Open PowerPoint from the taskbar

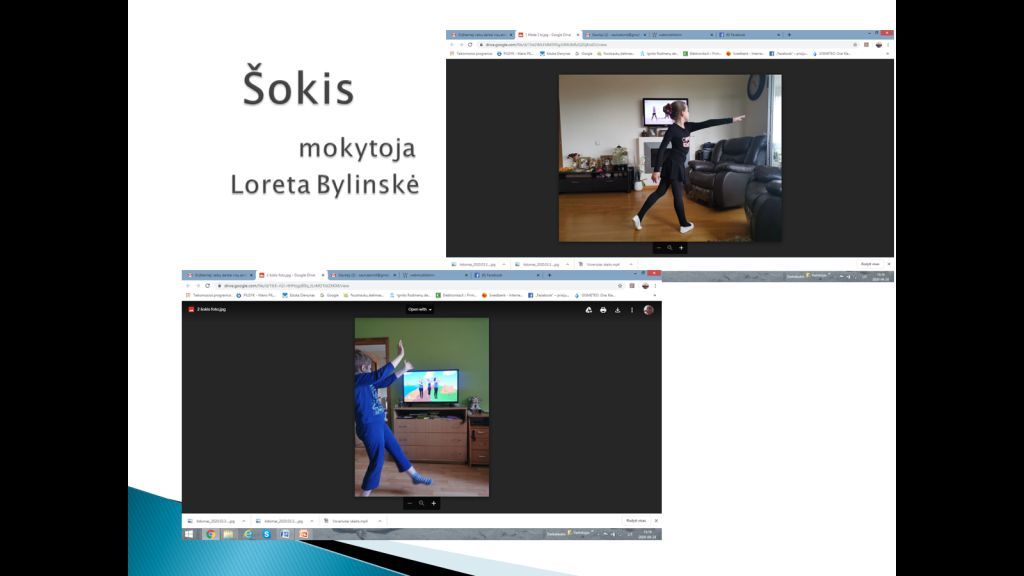(304, 534)
